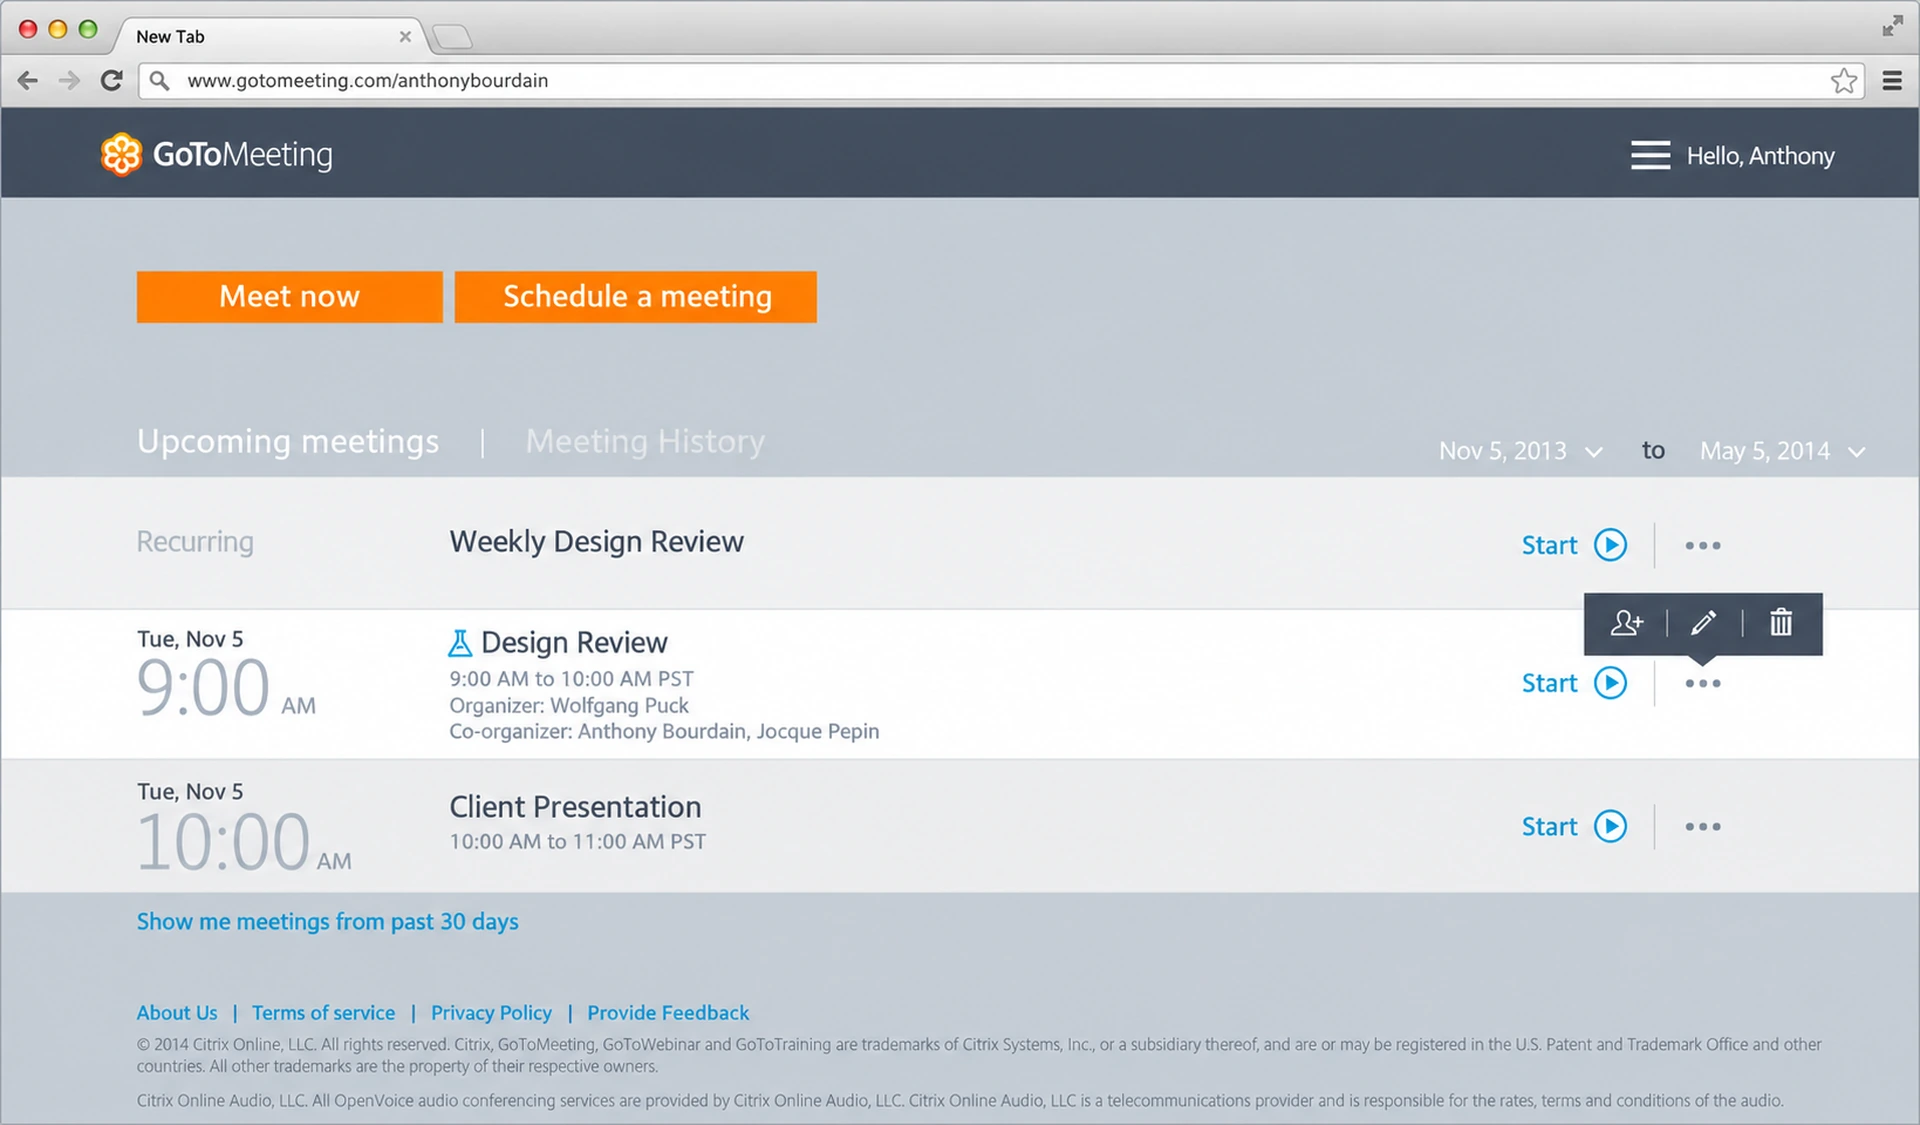The width and height of the screenshot is (1920, 1125).
Task: Toggle fullscreen with the expand arrows icon
Action: tap(1892, 27)
